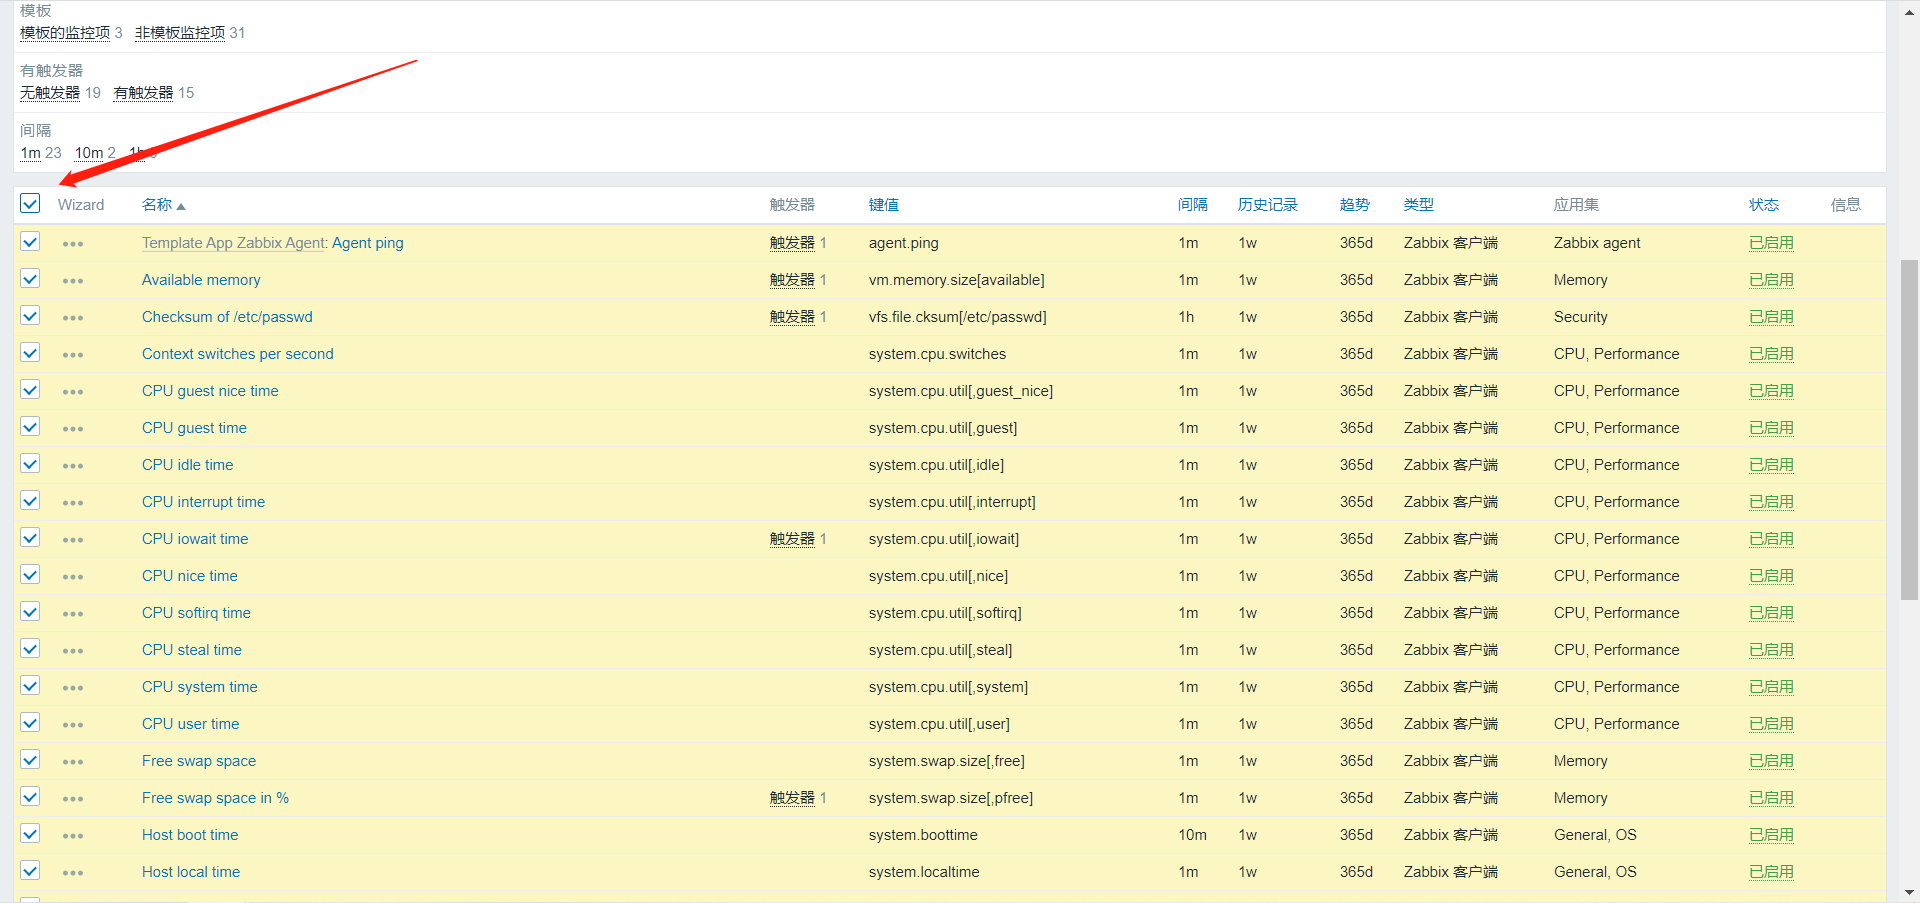Click the scrollbar down arrow
Image resolution: width=1920 pixels, height=903 pixels.
click(x=1909, y=892)
